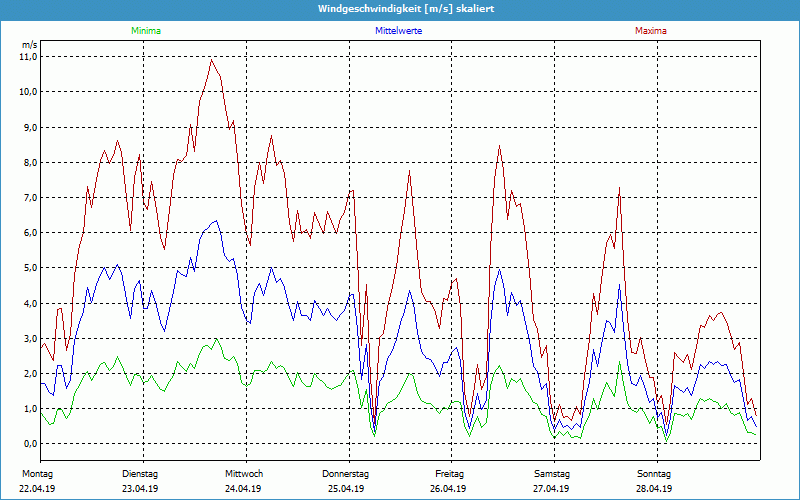Click the 'Sonntag' day label
Viewport: 800px width, 500px height.
pyautogui.click(x=654, y=474)
